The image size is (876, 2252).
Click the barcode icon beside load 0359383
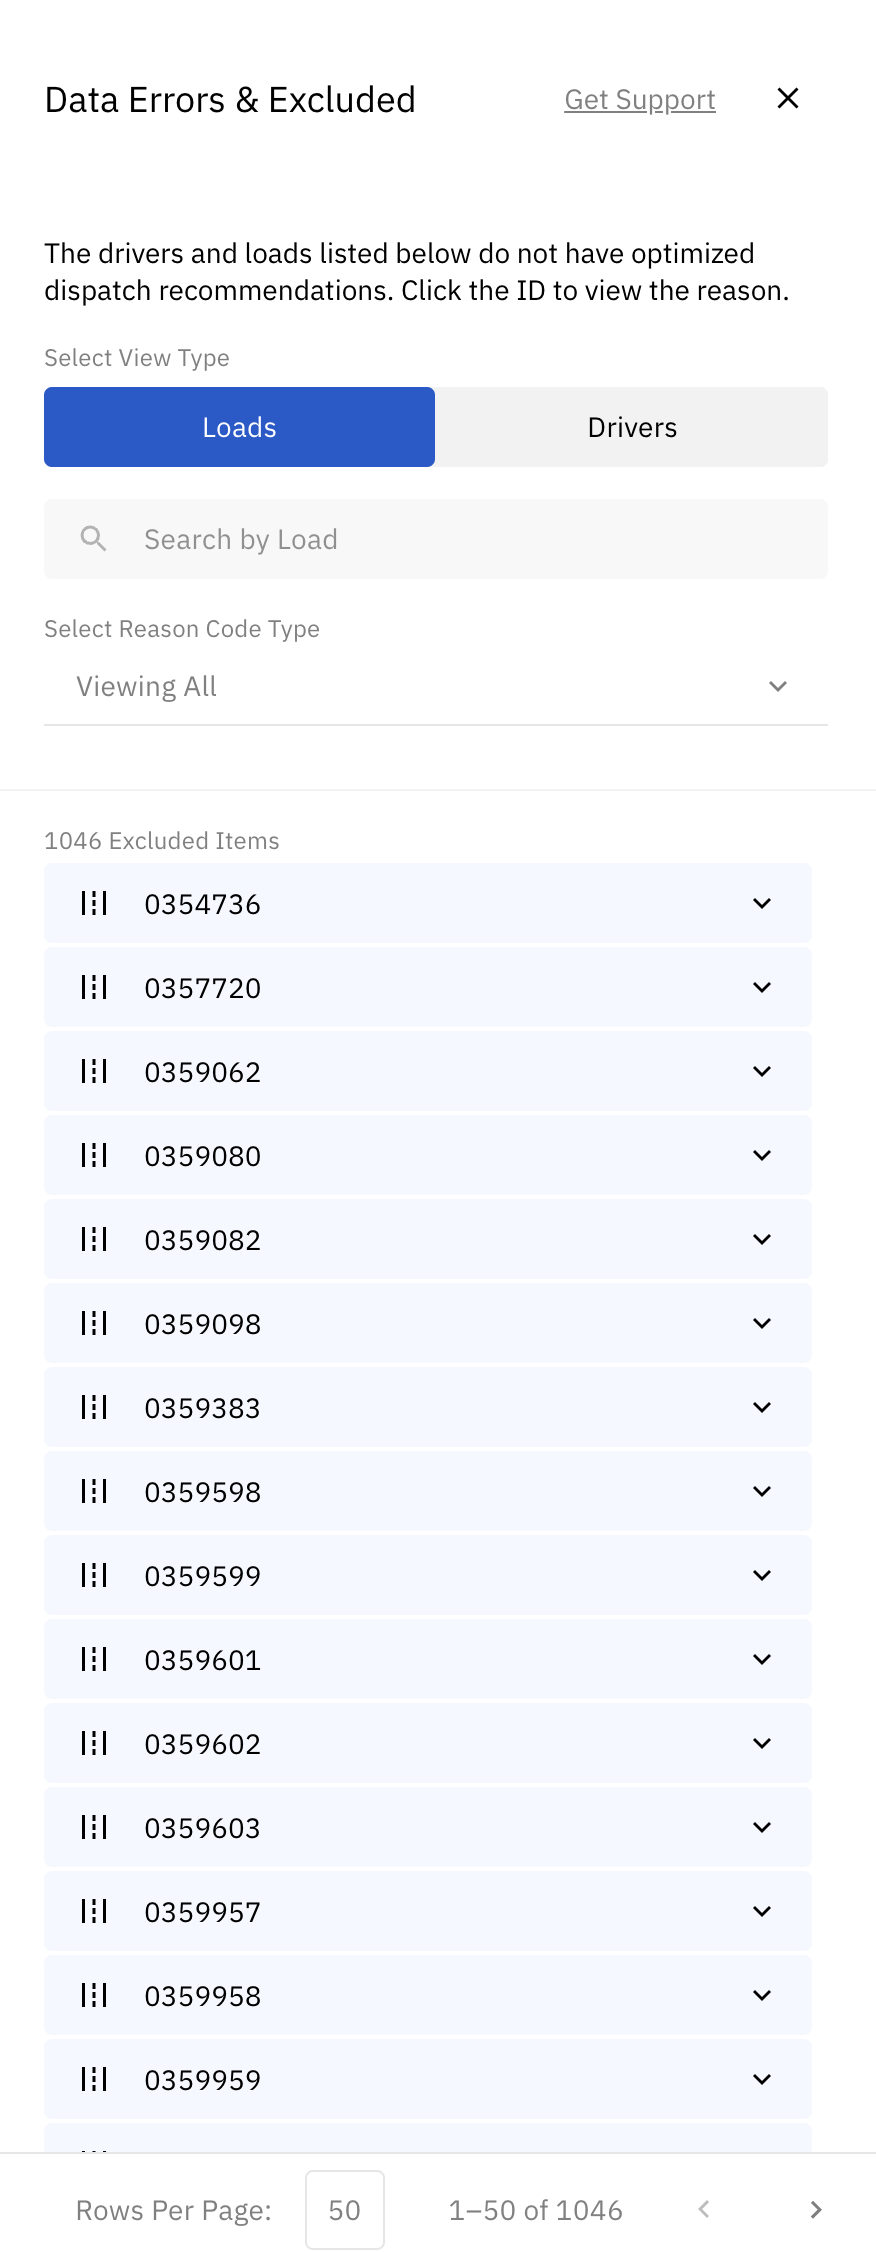(x=94, y=1408)
